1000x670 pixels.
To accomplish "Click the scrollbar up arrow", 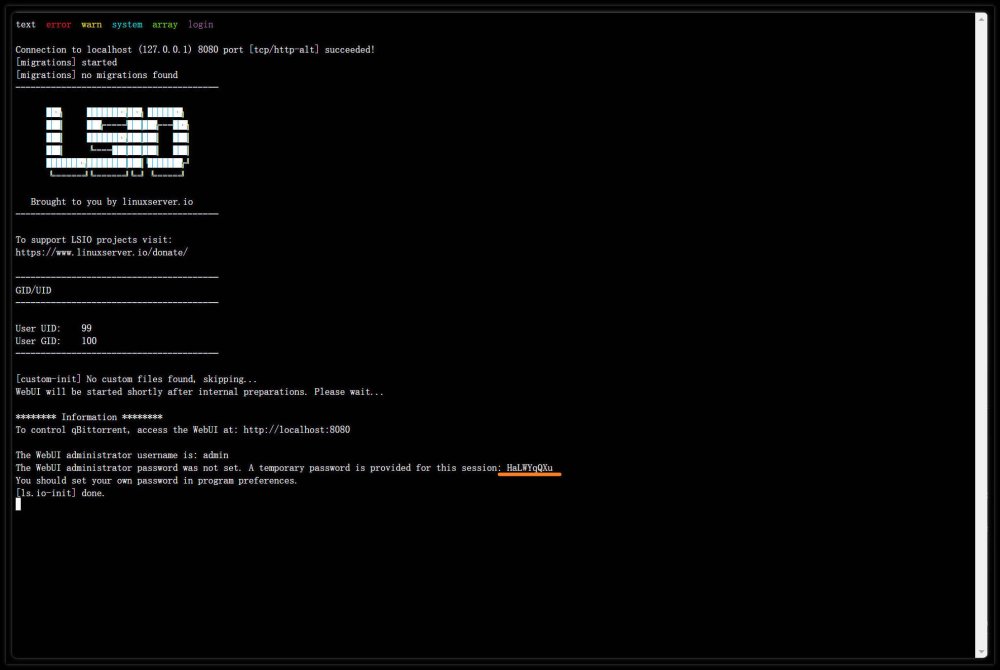I will click(x=982, y=18).
